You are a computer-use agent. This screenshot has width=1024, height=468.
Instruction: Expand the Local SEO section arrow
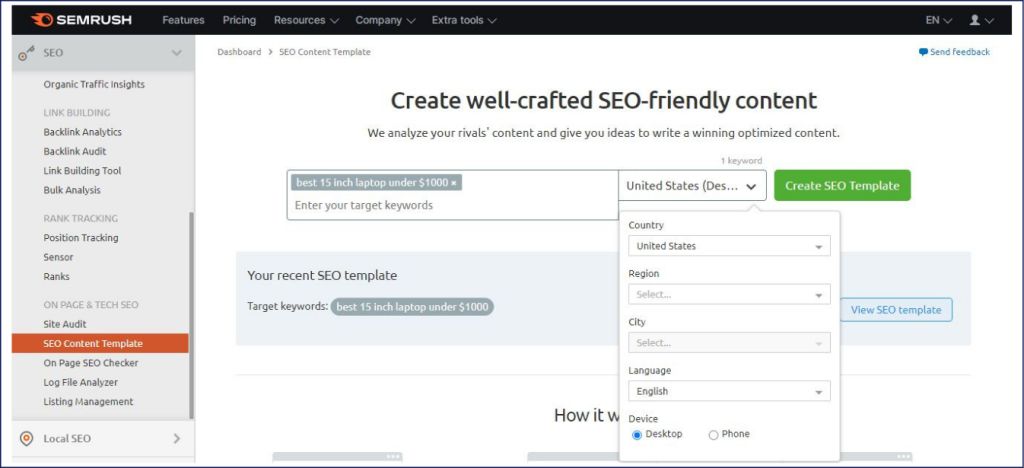176,439
